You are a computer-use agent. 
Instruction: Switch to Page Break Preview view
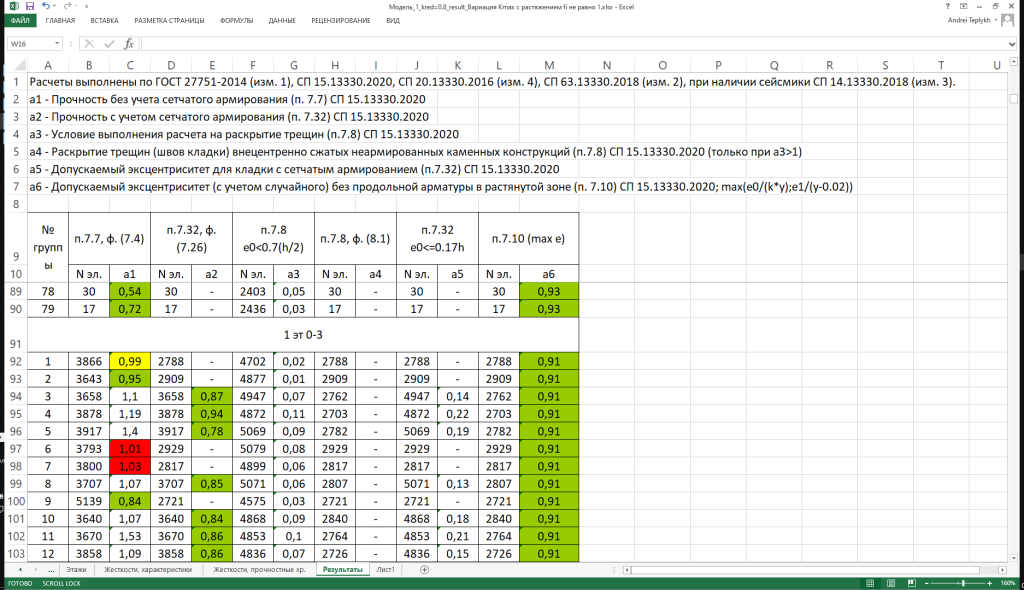tap(910, 583)
